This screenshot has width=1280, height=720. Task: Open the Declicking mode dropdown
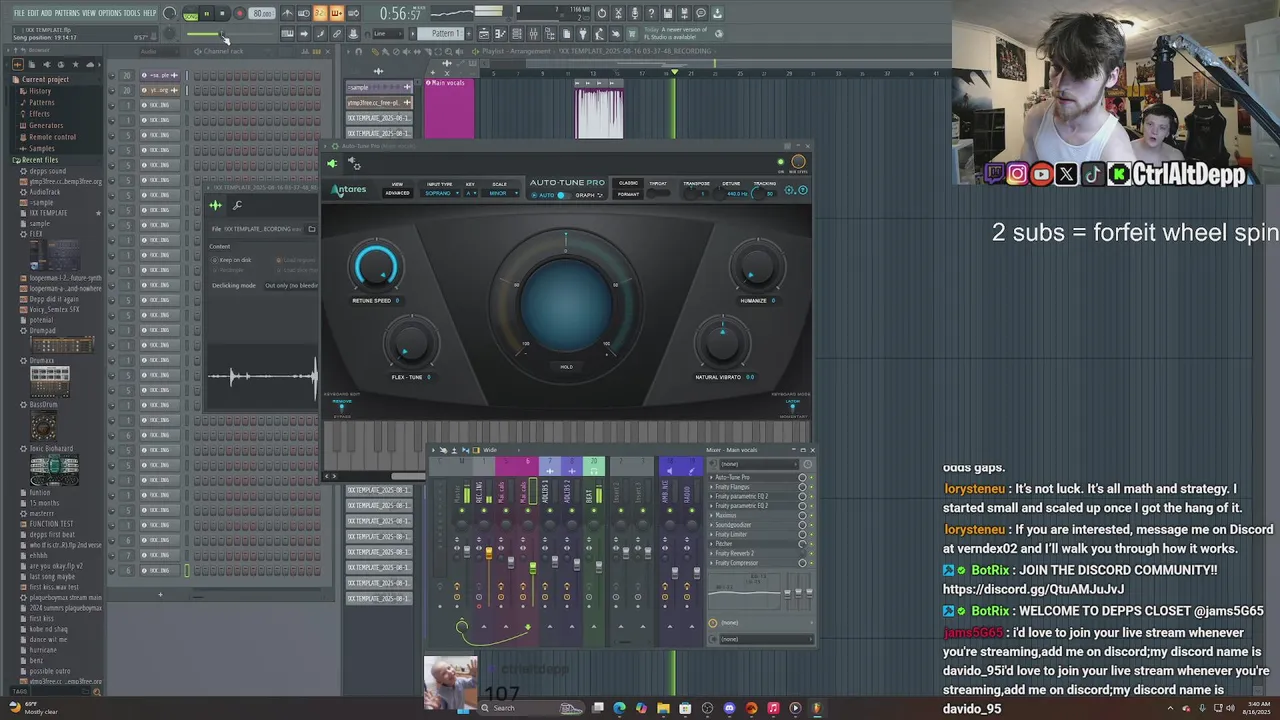click(291, 285)
